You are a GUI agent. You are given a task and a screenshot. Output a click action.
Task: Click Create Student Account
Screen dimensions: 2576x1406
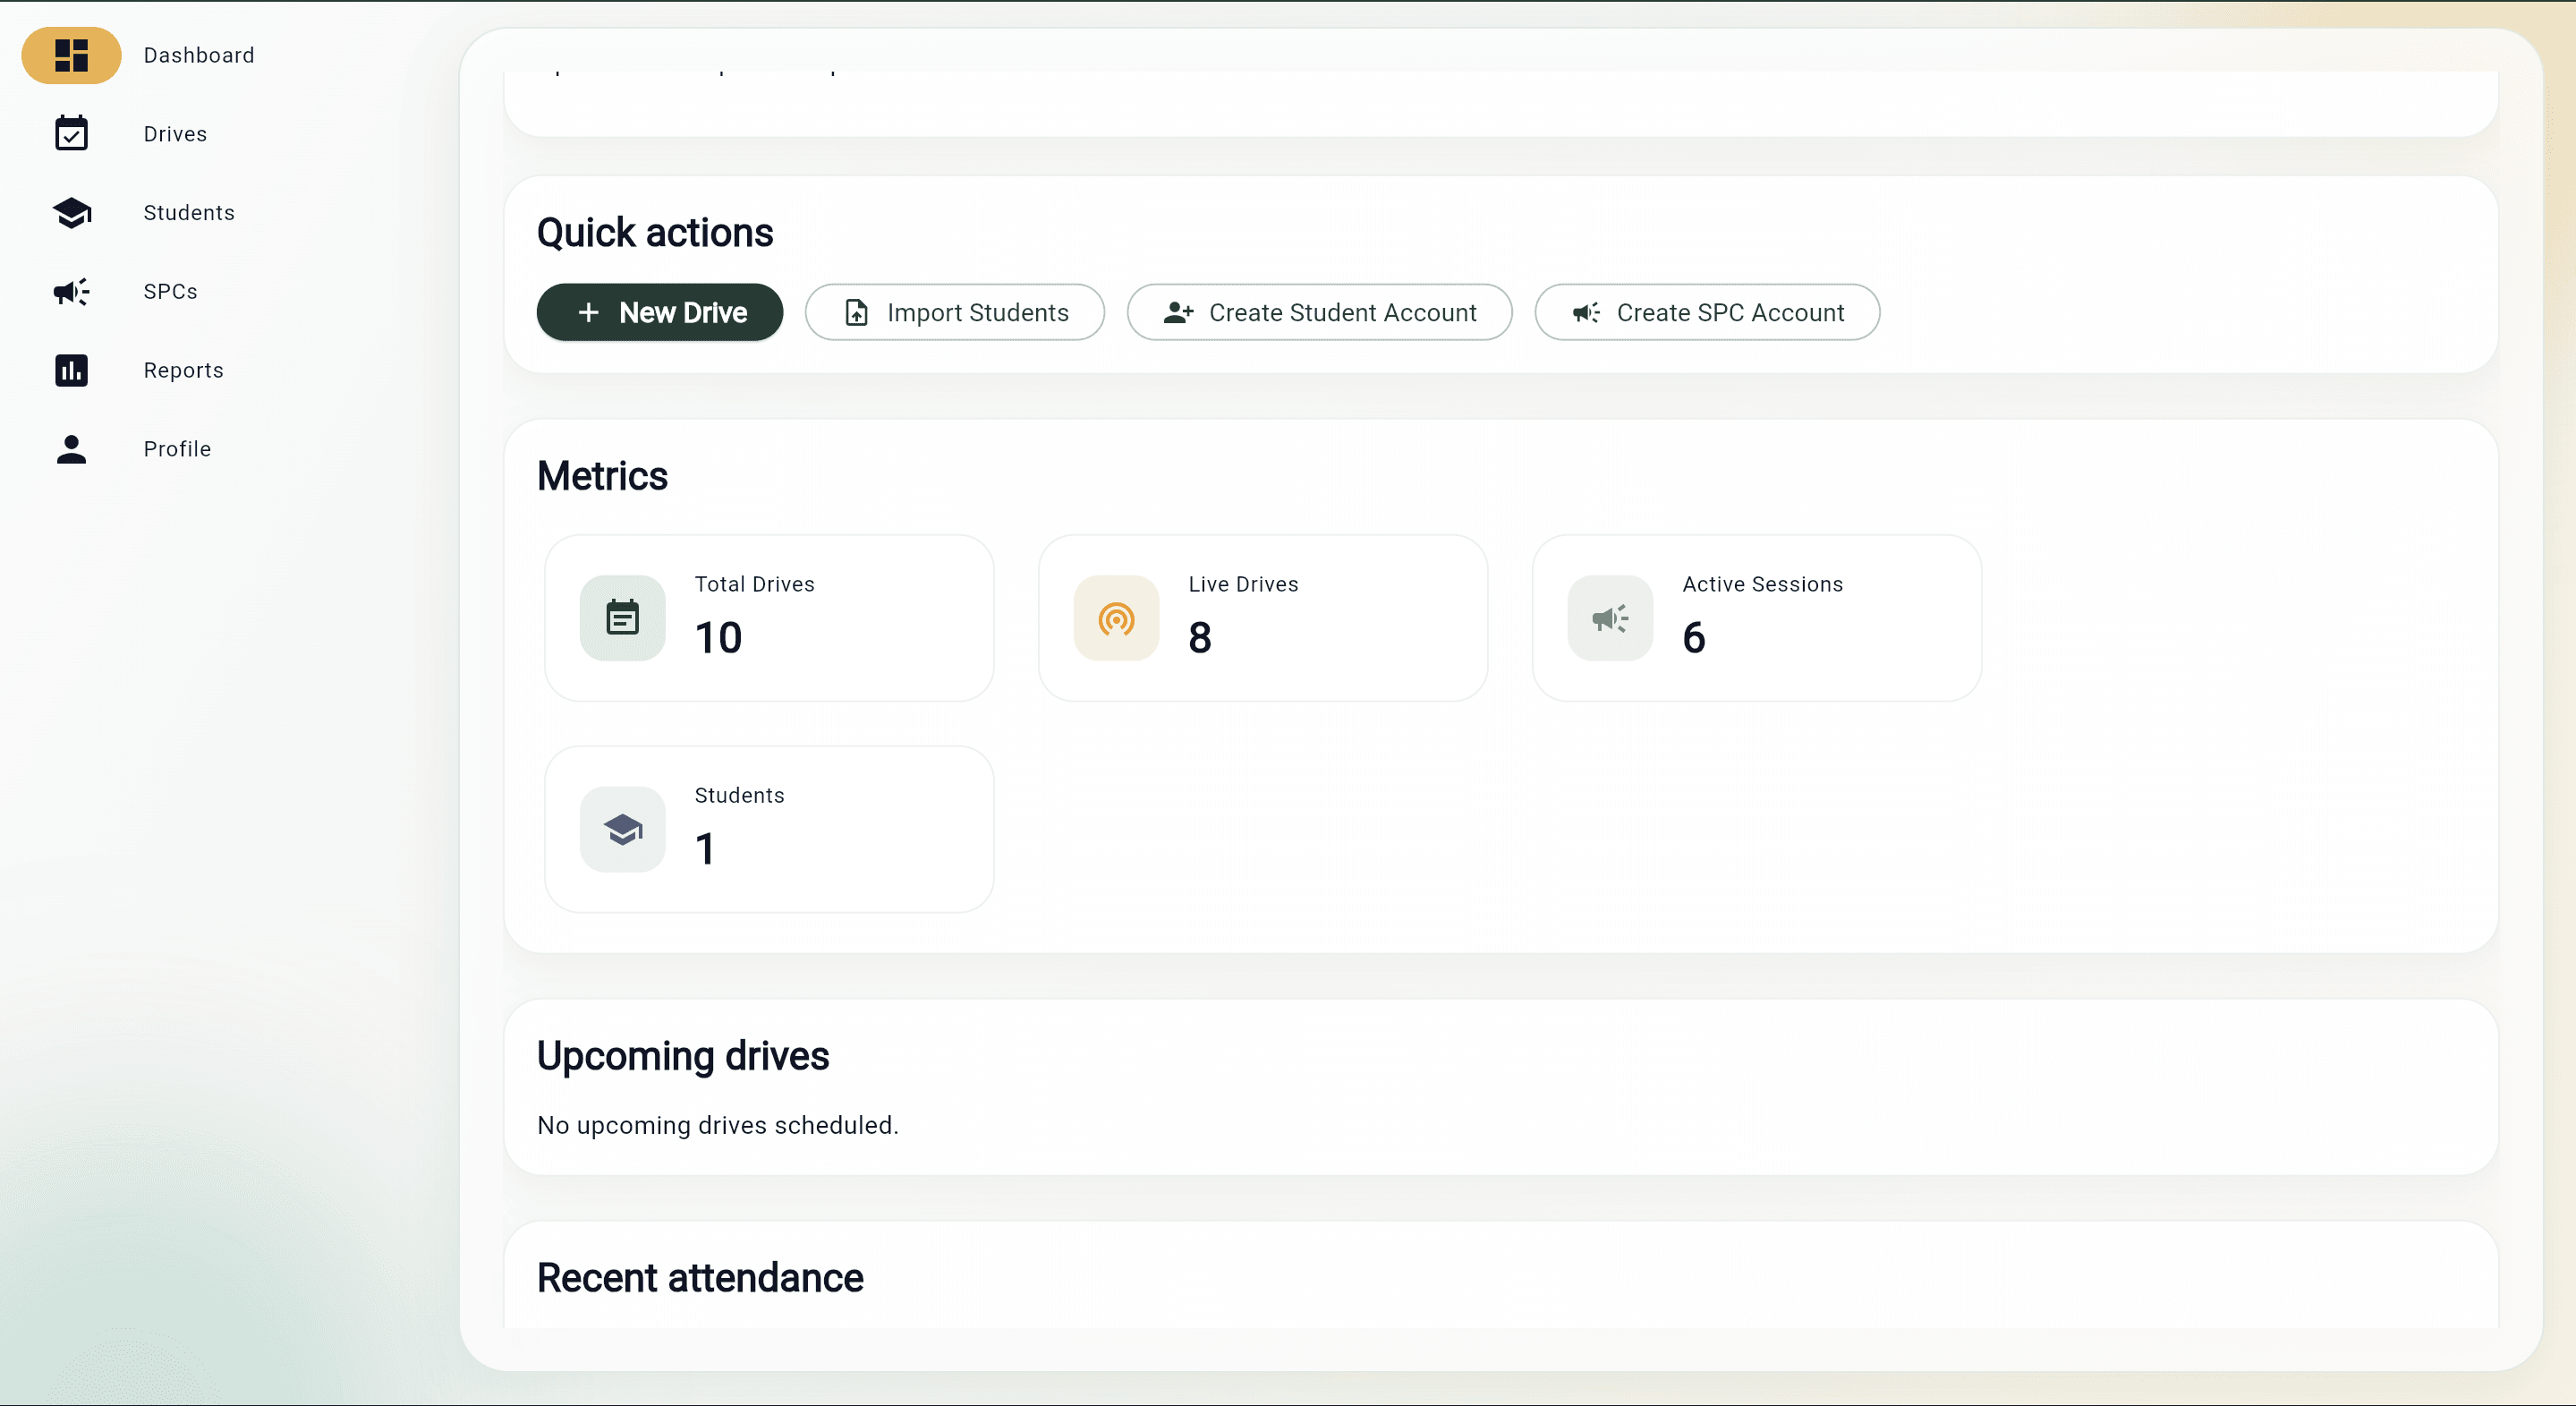pyautogui.click(x=1318, y=312)
